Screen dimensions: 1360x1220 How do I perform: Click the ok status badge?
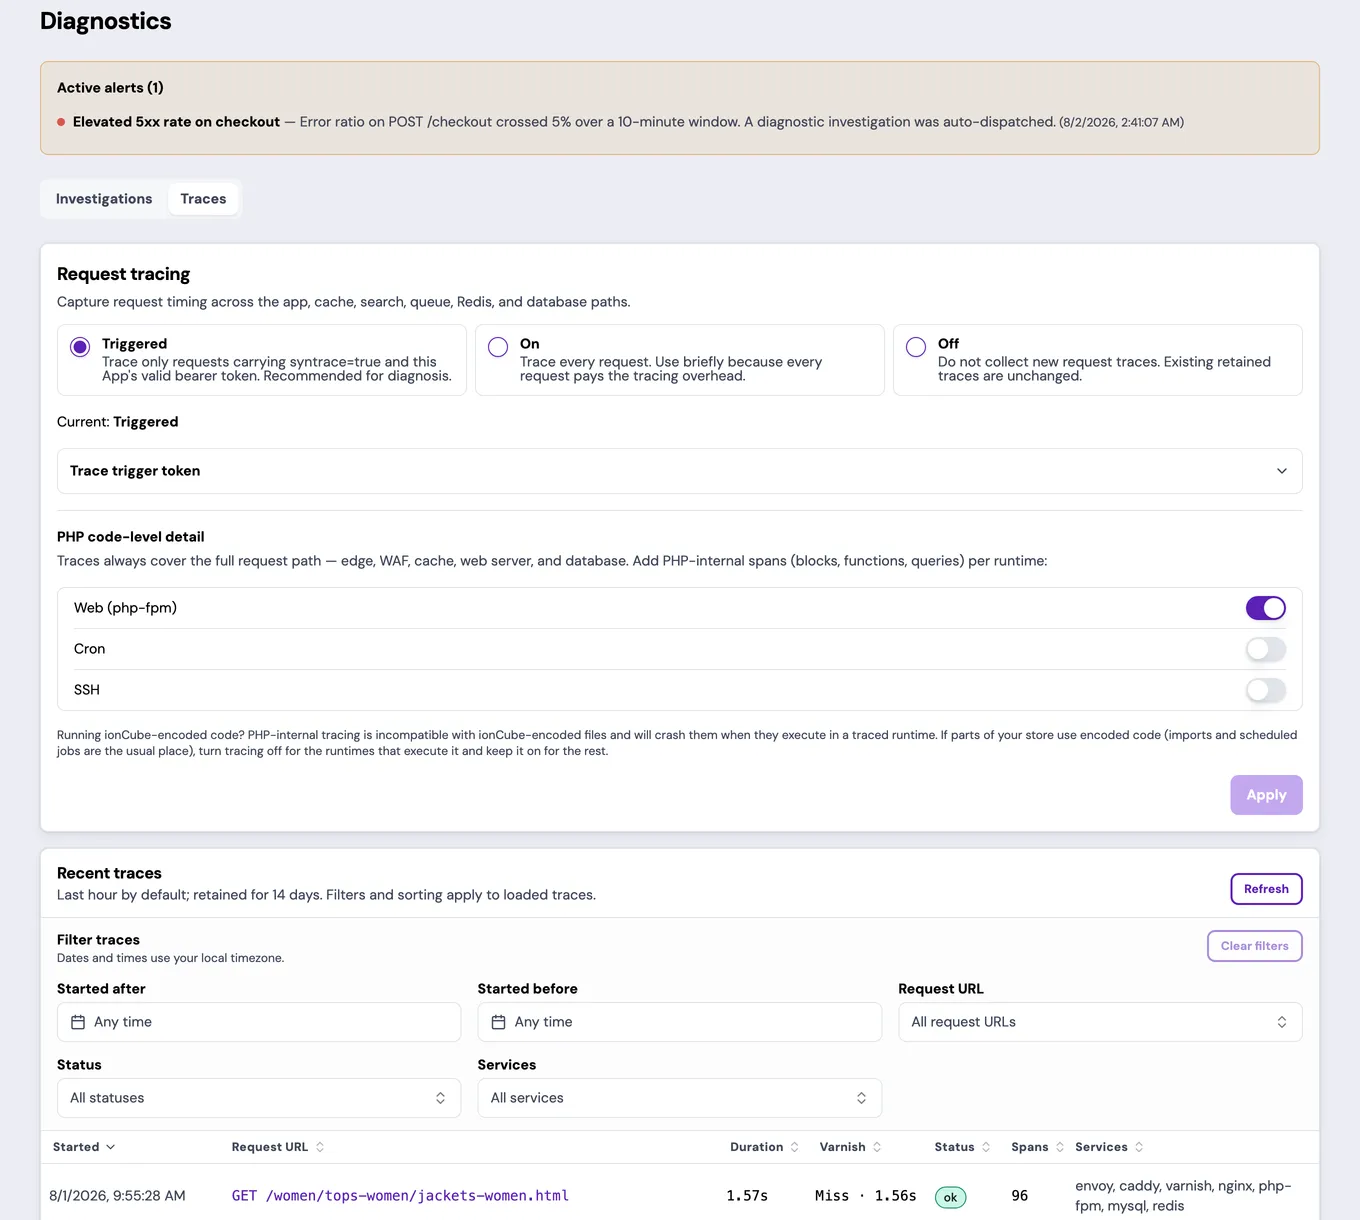point(950,1197)
